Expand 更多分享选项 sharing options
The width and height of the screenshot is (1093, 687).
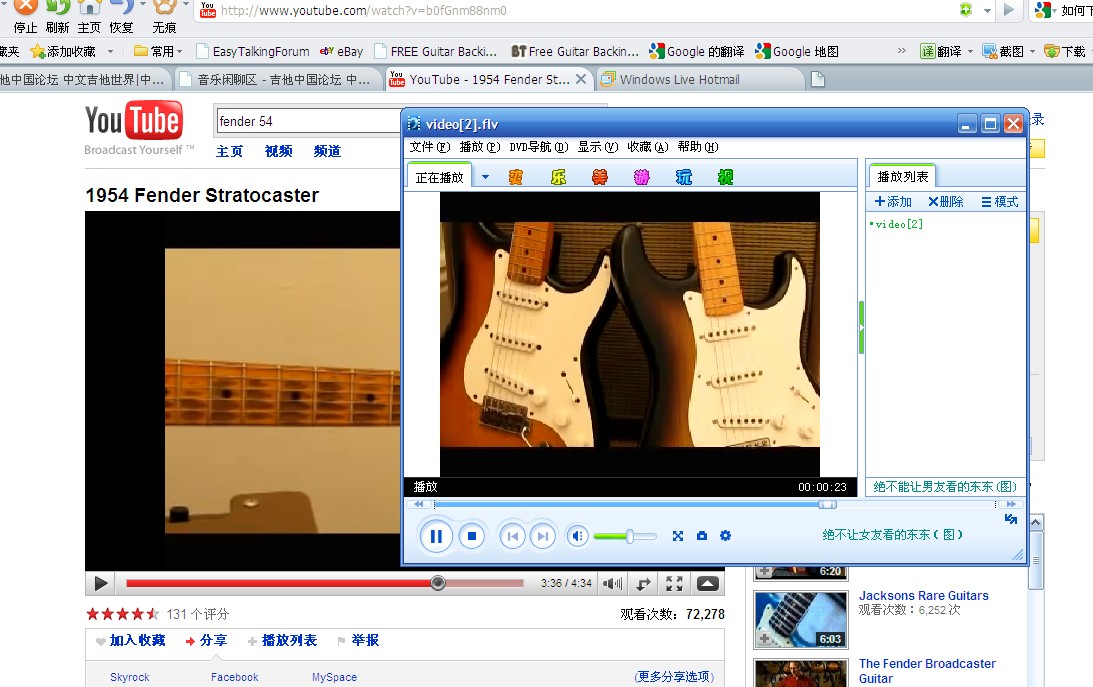[674, 677]
